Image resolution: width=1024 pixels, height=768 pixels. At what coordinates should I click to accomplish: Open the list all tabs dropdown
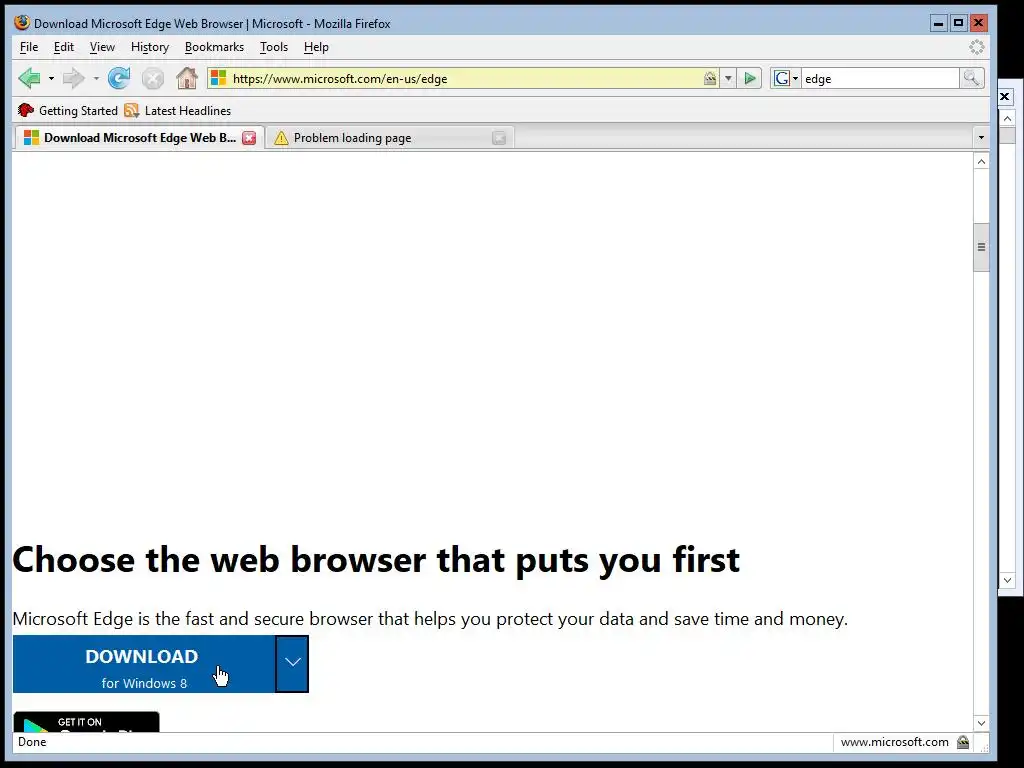(x=981, y=137)
